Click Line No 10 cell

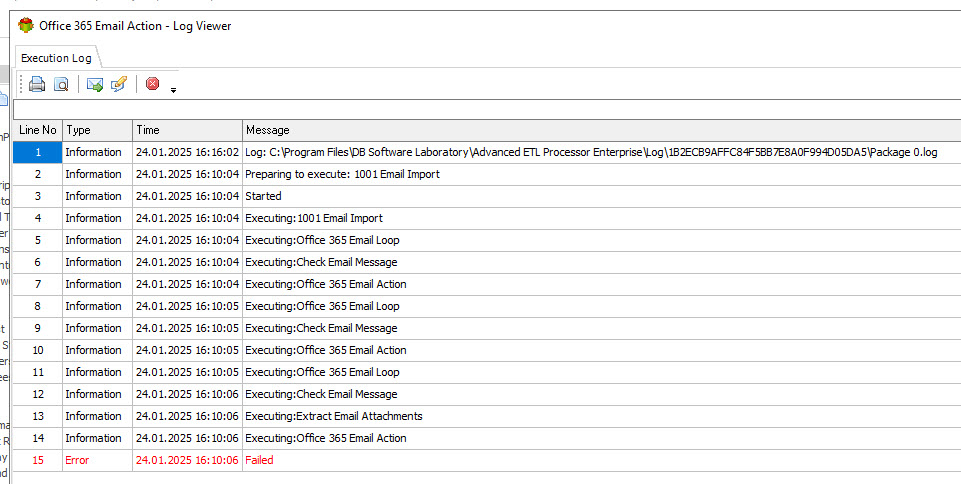coord(37,350)
